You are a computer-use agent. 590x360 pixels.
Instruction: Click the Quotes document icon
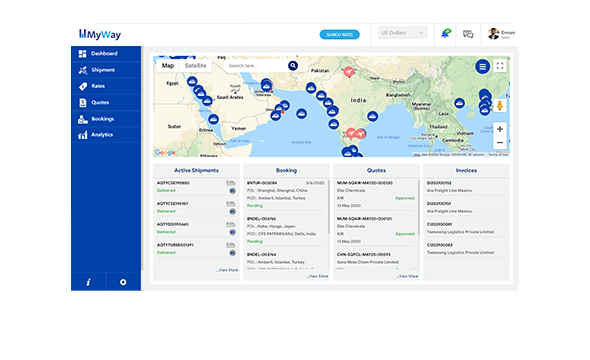83,103
